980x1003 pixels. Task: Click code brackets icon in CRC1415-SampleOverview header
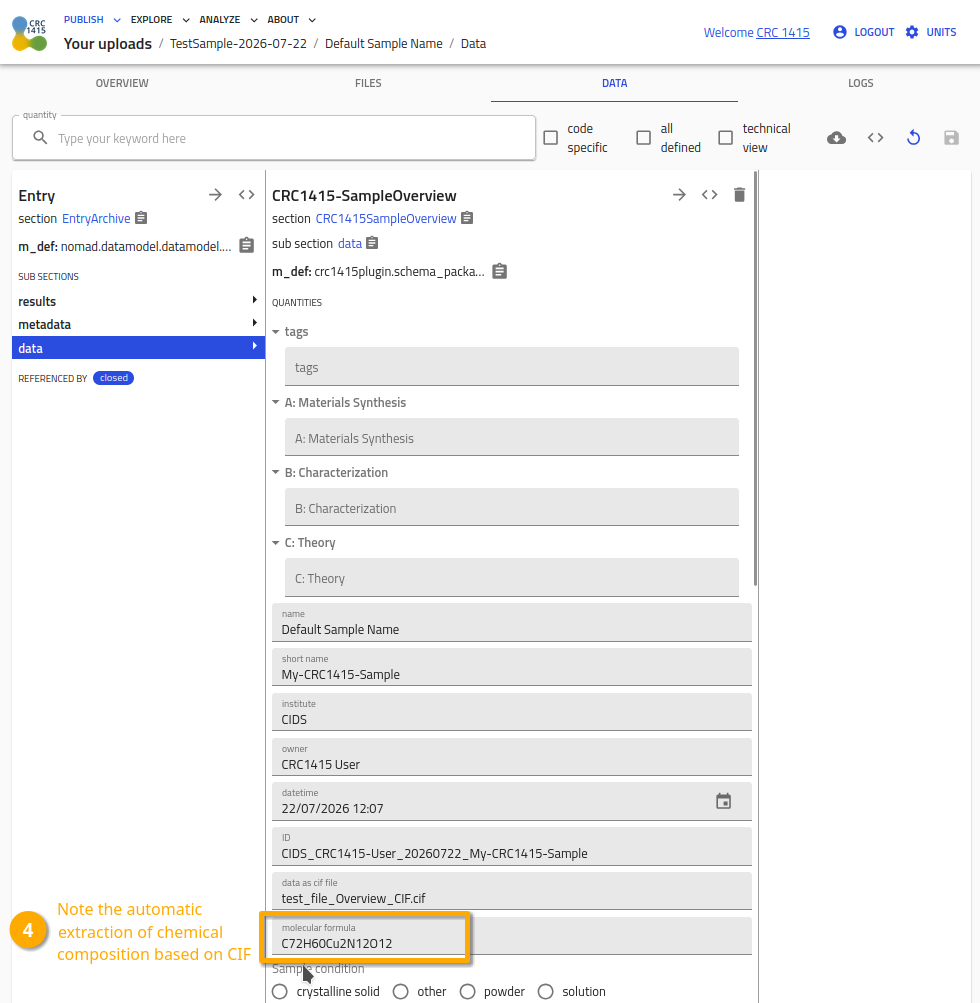coord(709,194)
